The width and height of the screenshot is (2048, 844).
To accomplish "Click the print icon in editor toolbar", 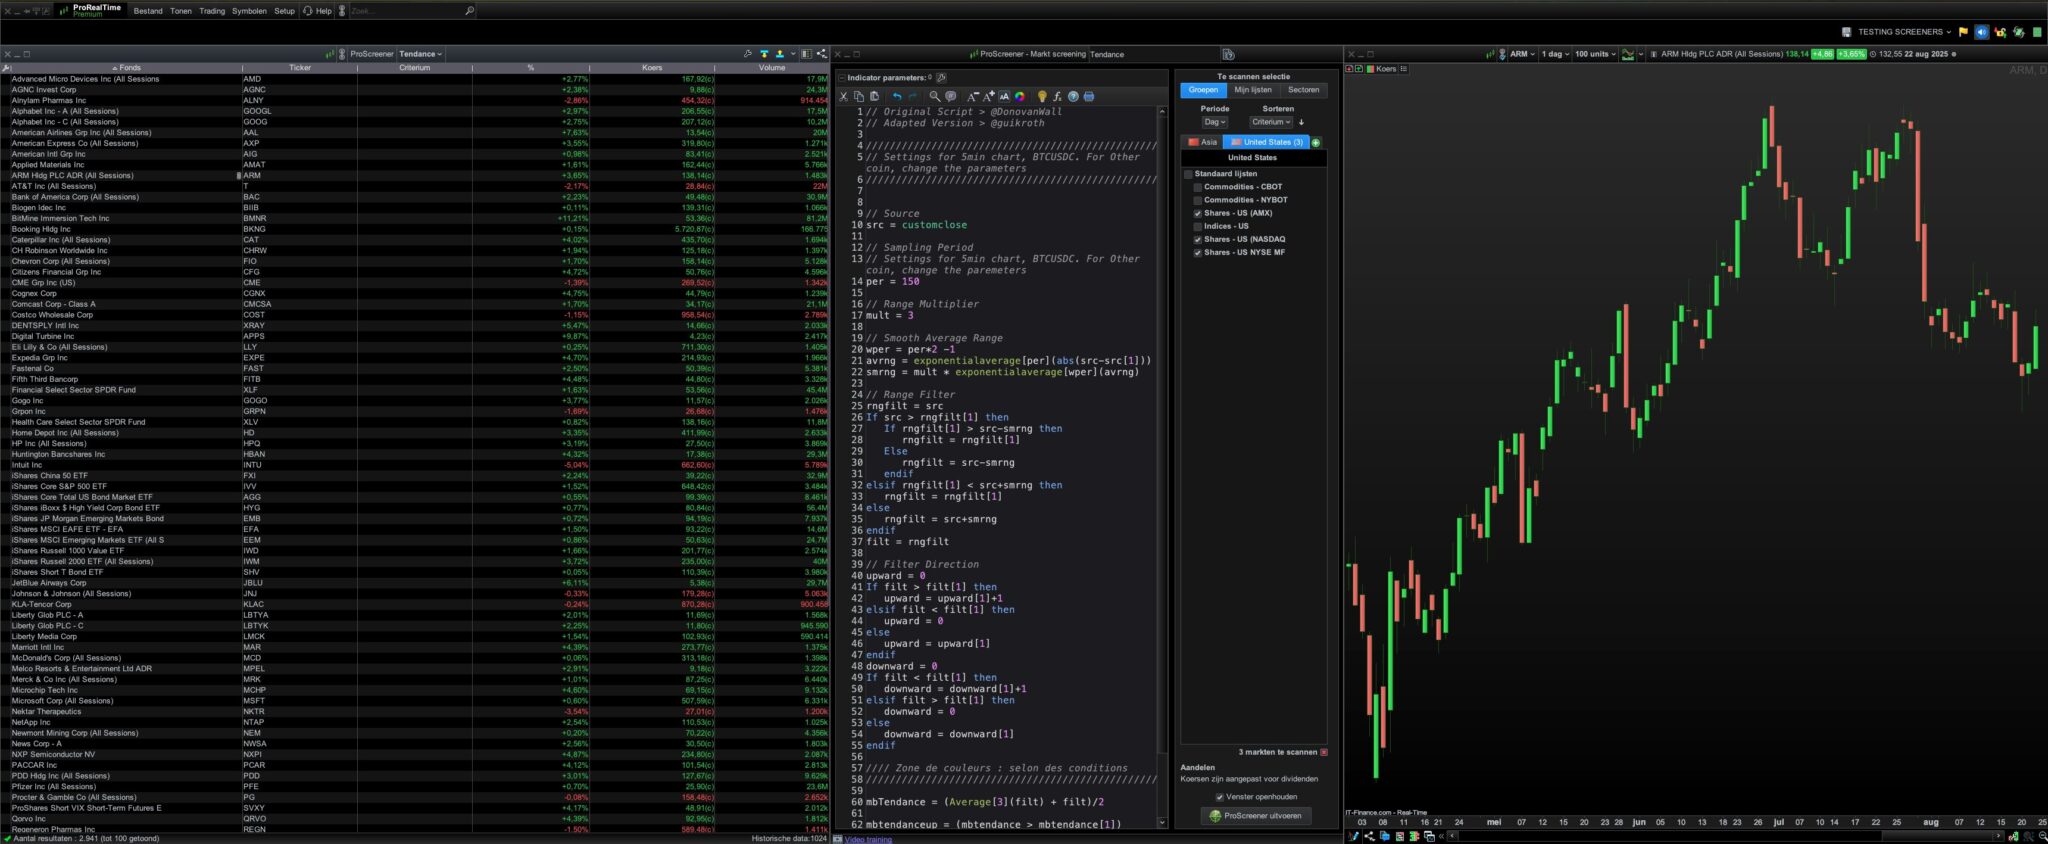I will pyautogui.click(x=1089, y=97).
